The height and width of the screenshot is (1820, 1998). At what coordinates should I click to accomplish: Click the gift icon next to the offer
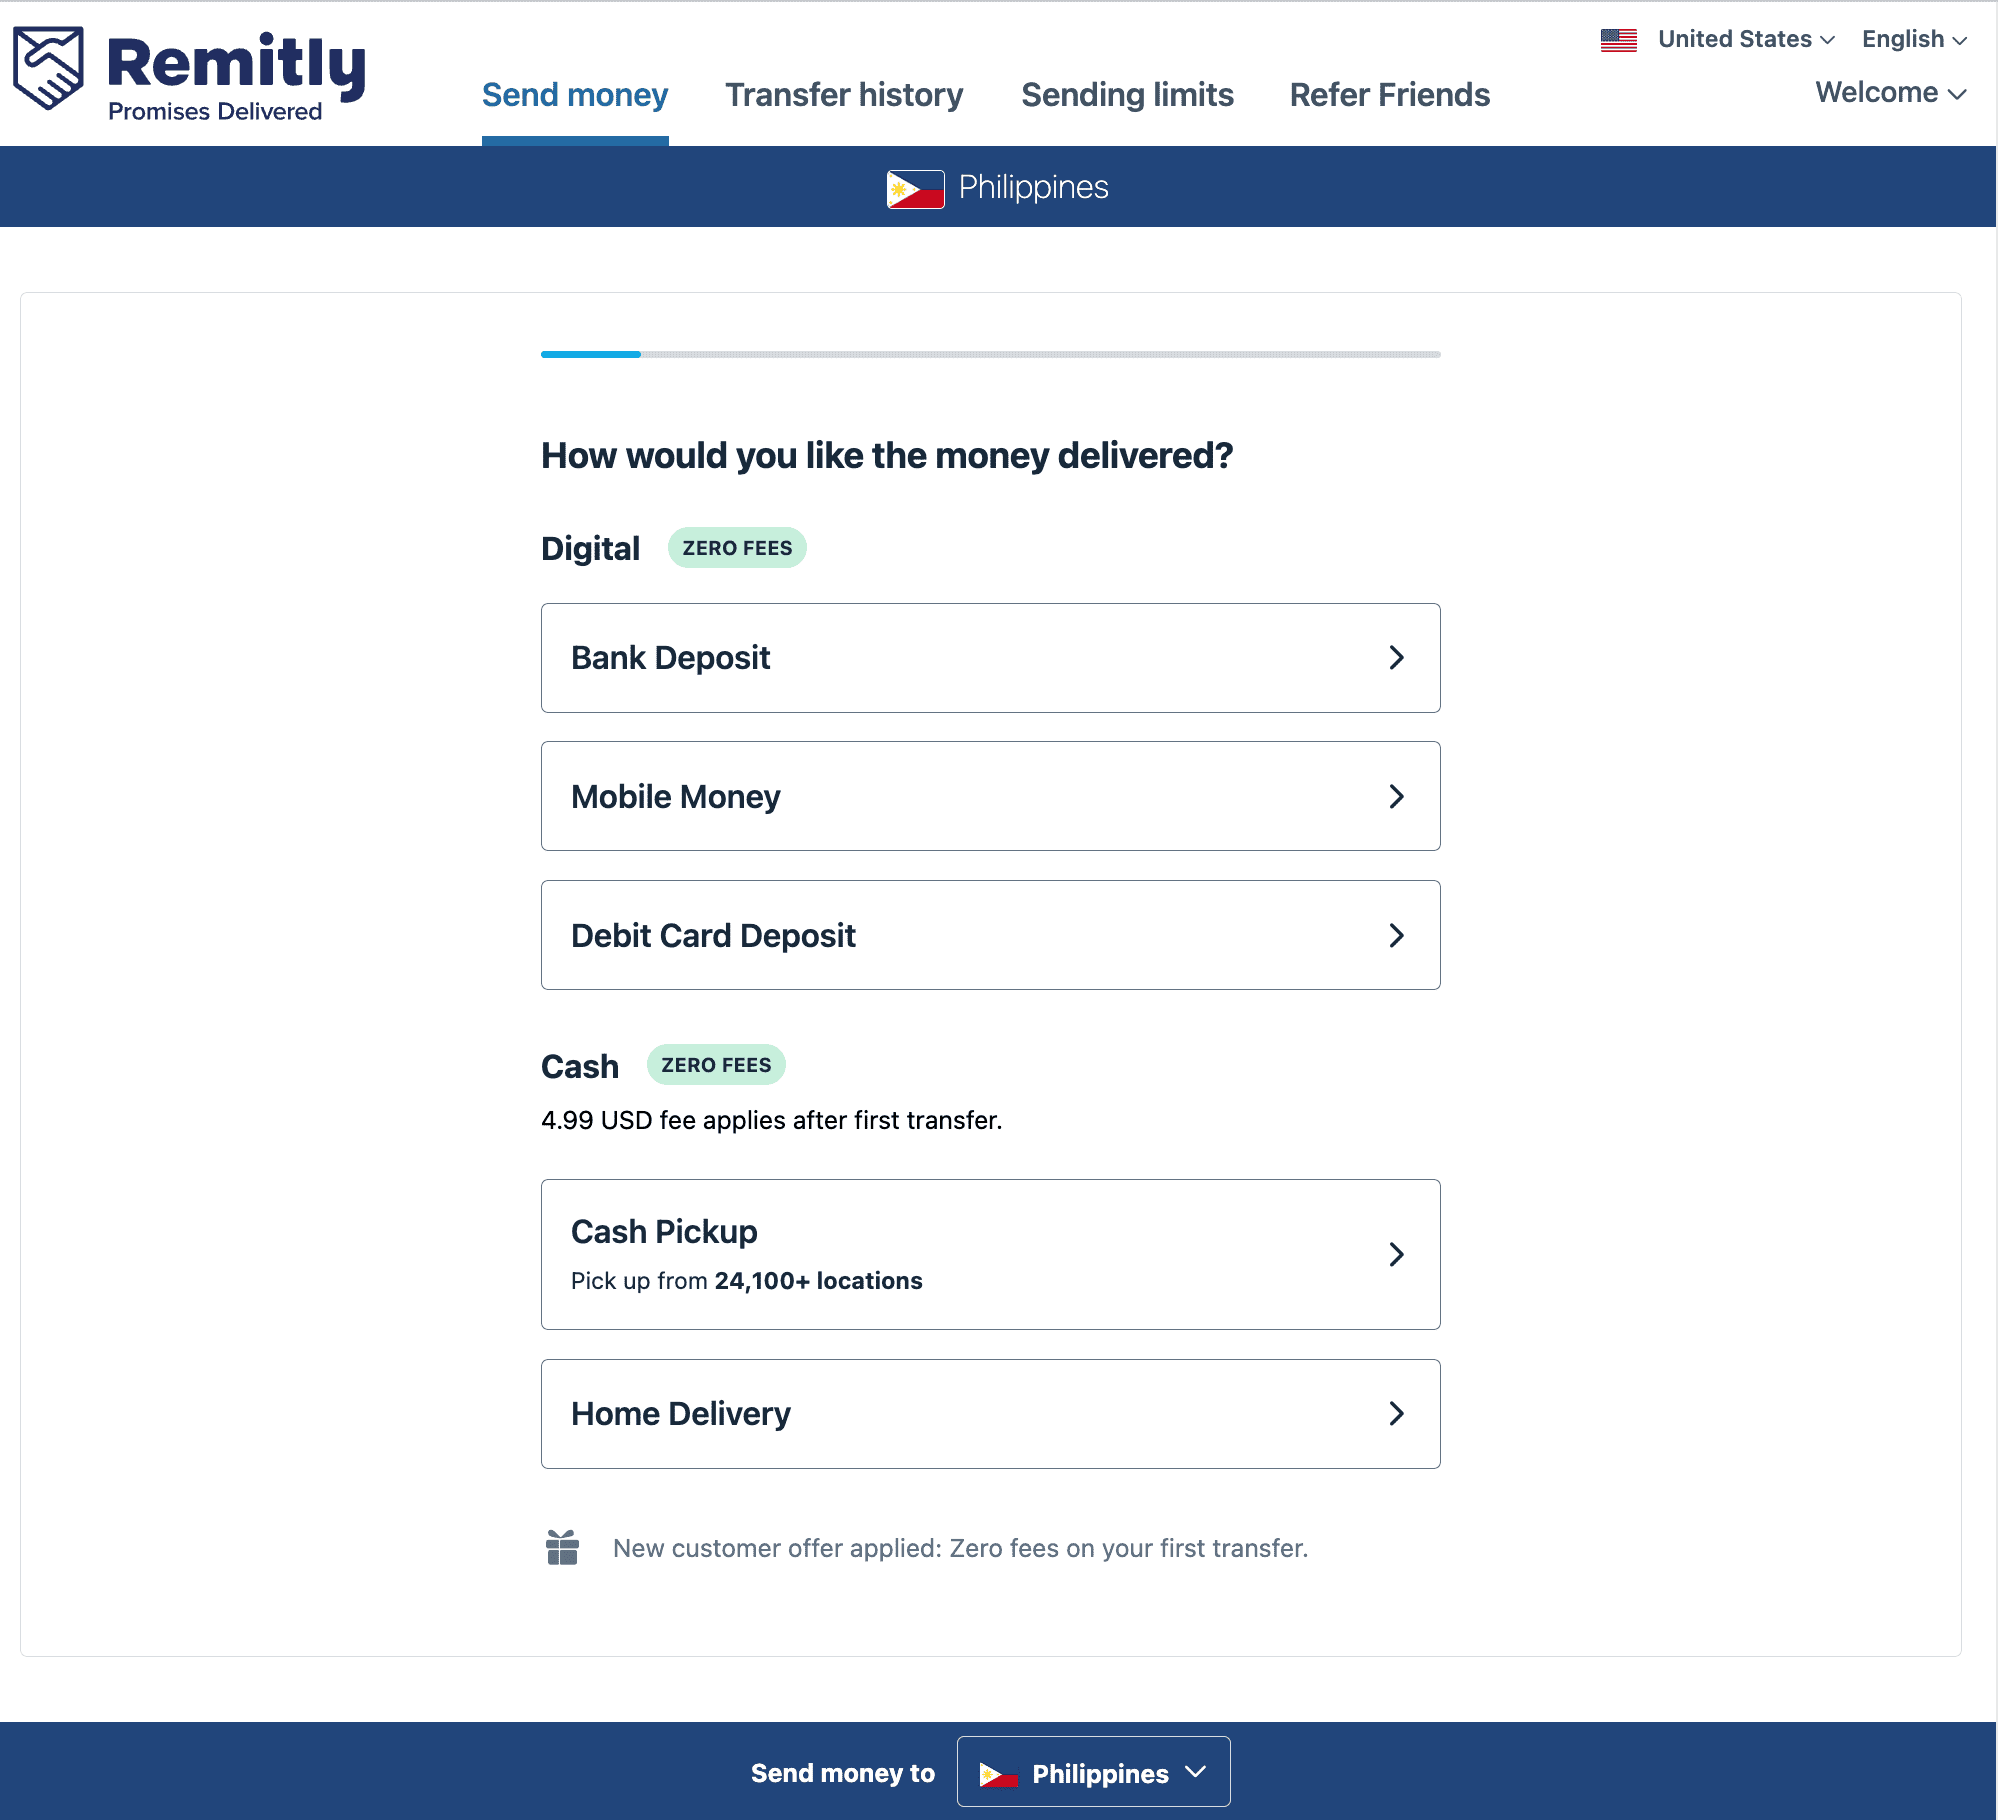[x=563, y=1547]
